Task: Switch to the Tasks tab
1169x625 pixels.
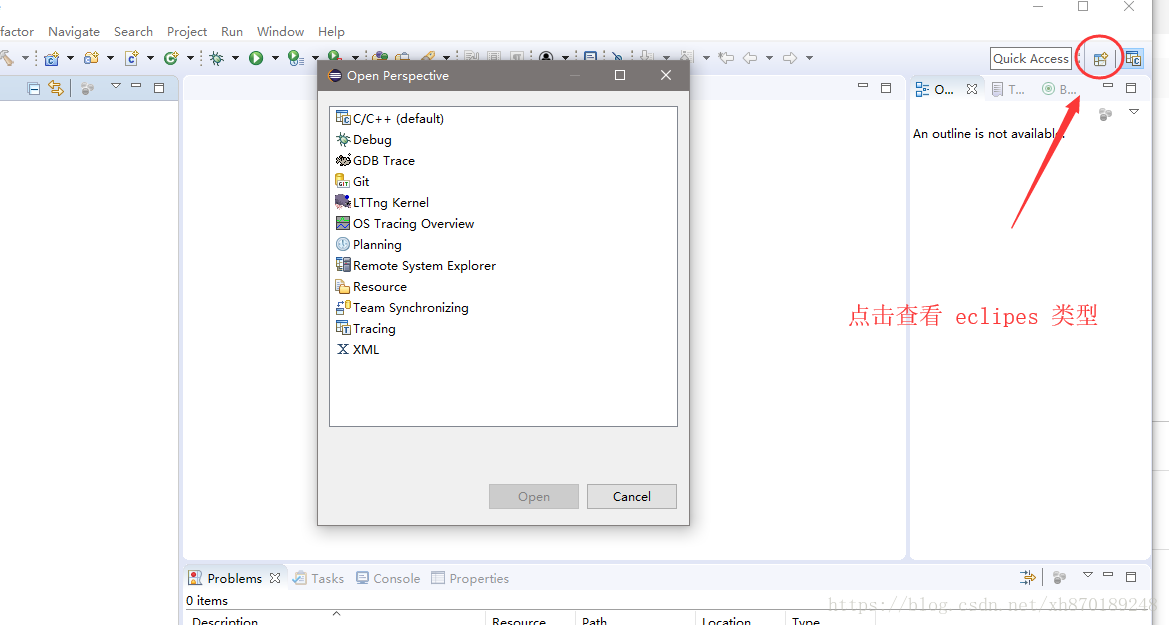Action: coord(318,578)
